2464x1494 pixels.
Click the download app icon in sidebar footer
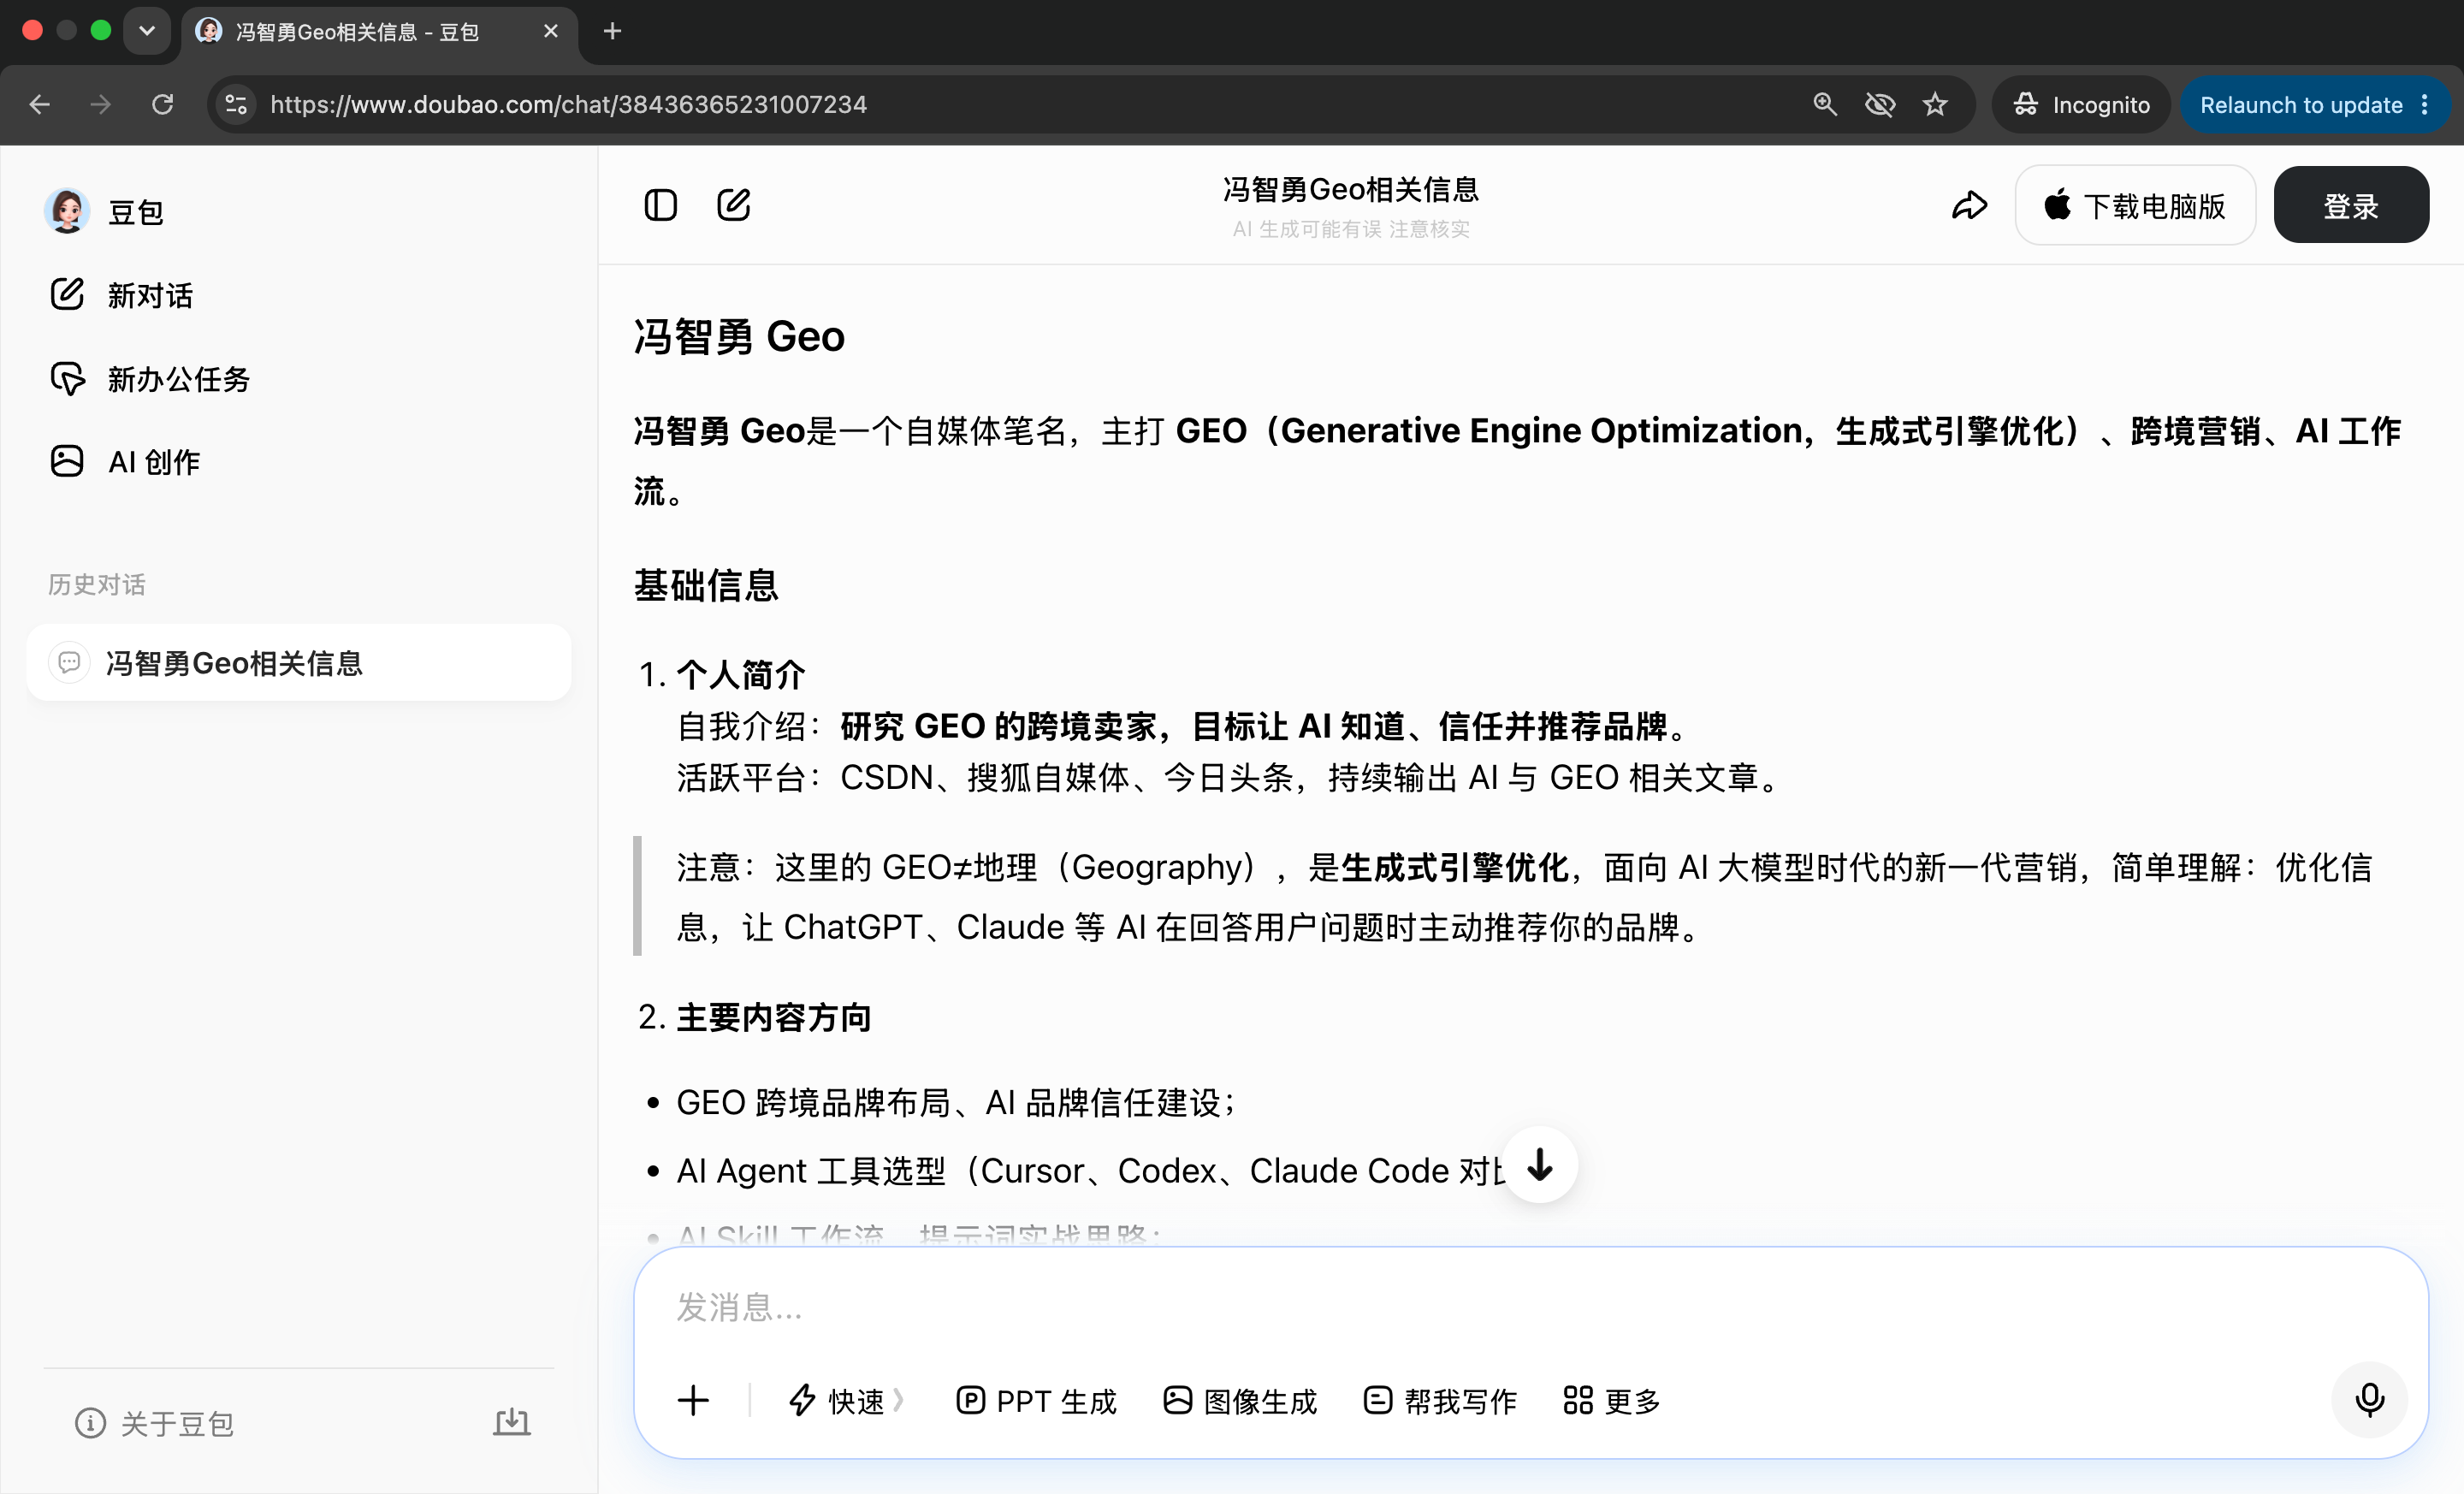coord(512,1422)
